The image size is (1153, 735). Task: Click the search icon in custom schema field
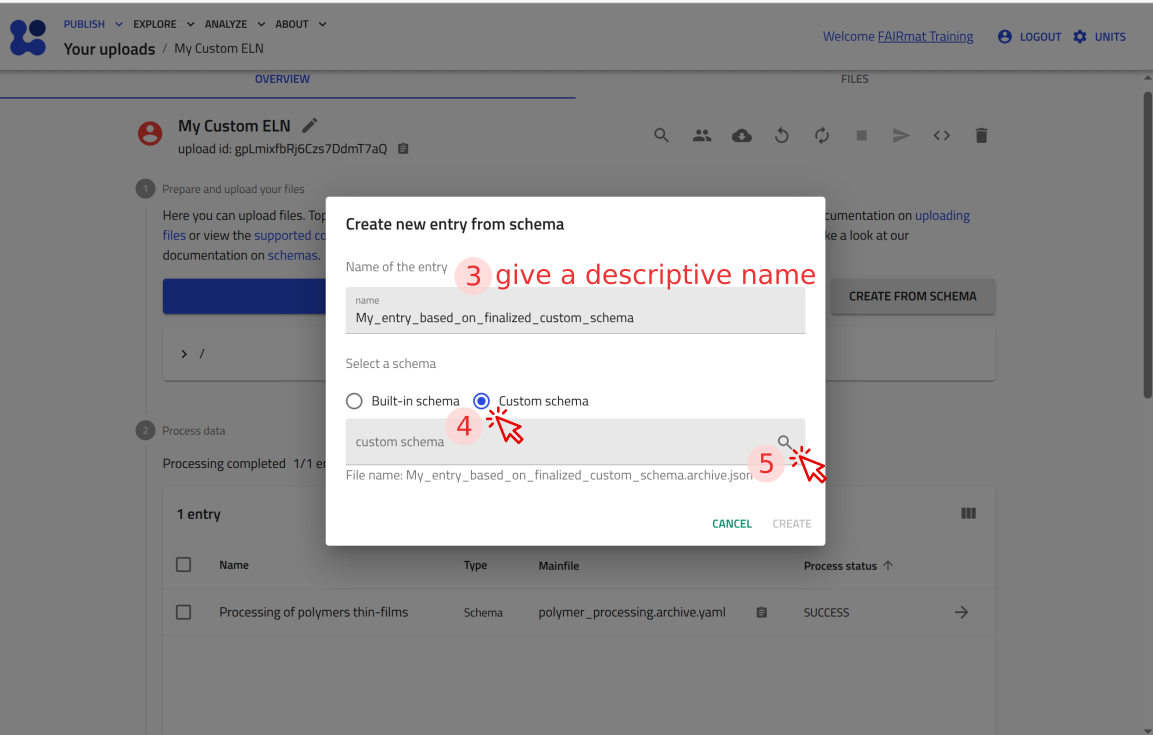[x=785, y=442]
